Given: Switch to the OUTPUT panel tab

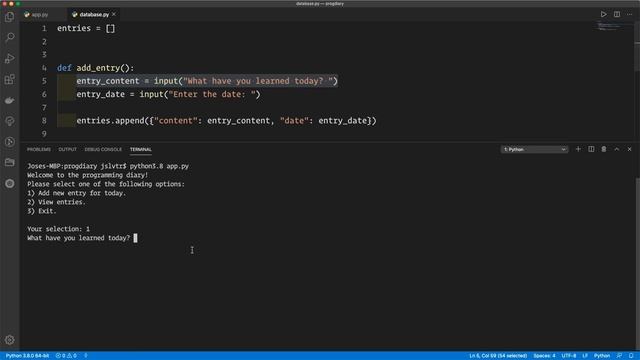Looking at the screenshot, I should [67, 149].
